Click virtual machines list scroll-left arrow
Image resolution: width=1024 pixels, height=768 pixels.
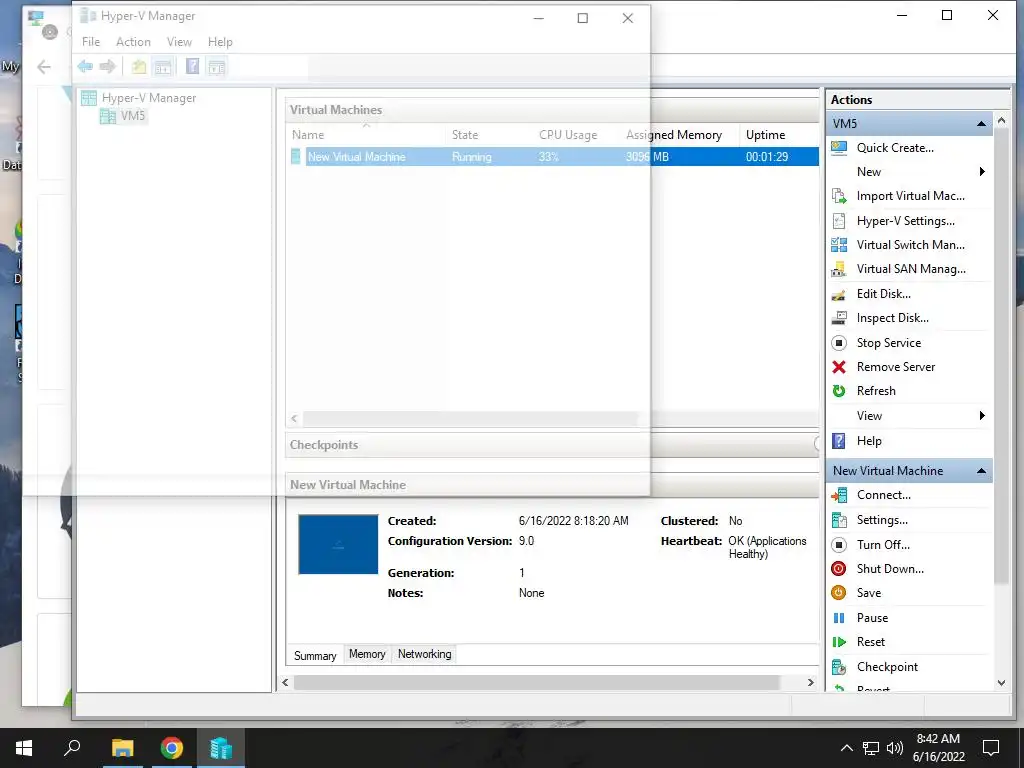coord(295,418)
